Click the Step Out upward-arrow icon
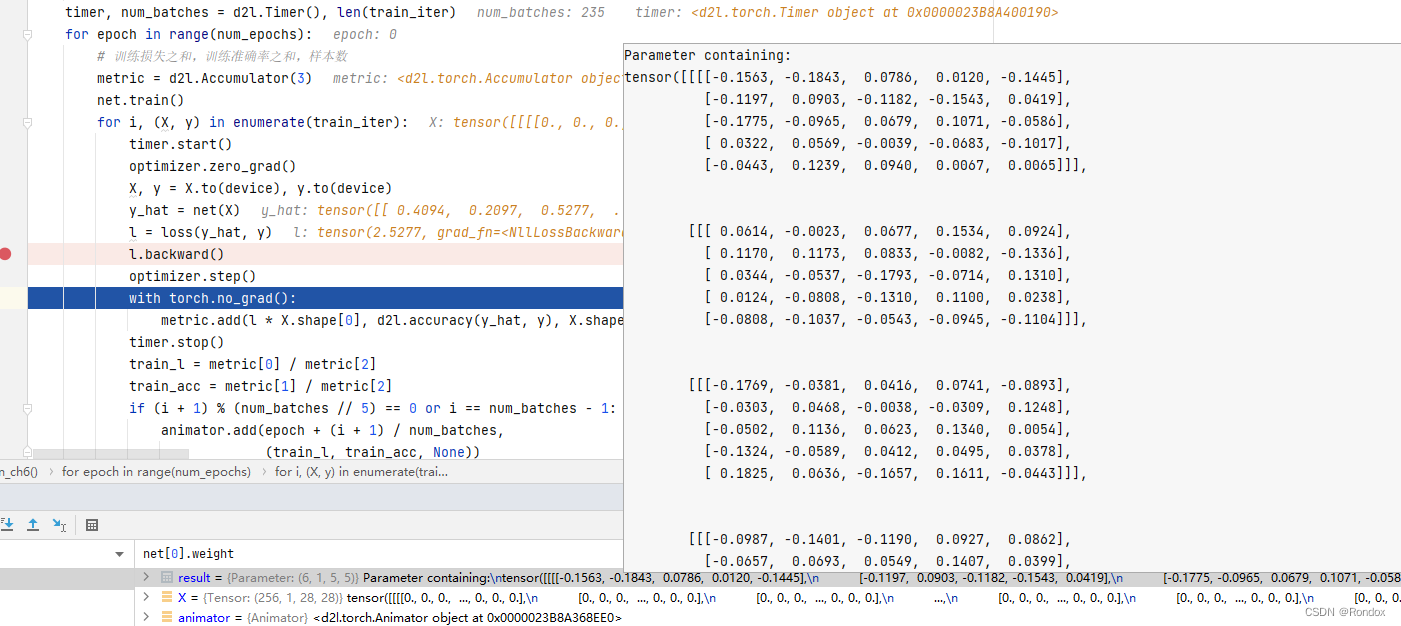The height and width of the screenshot is (626, 1401). 33,524
